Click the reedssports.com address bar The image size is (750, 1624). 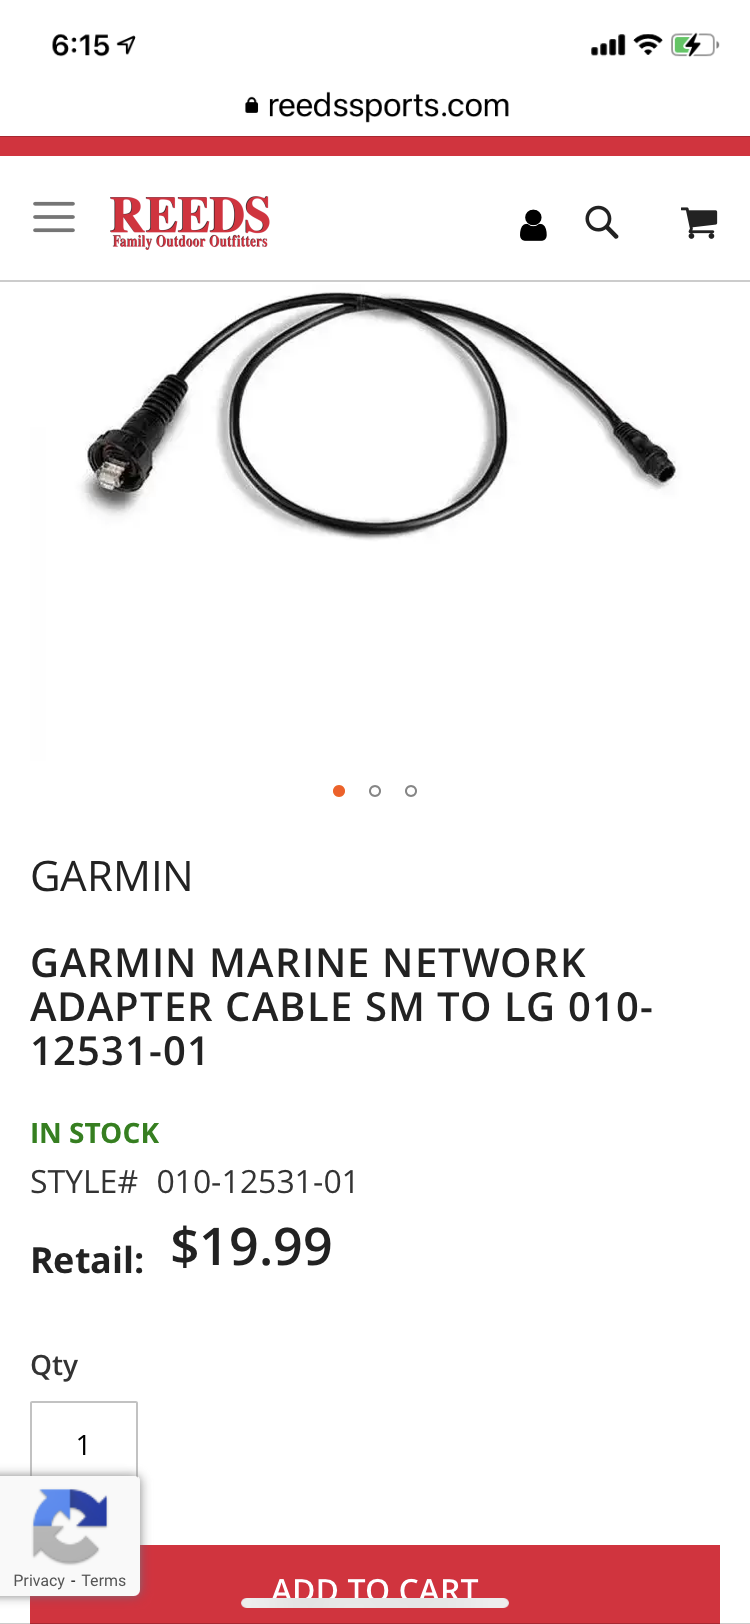[377, 105]
